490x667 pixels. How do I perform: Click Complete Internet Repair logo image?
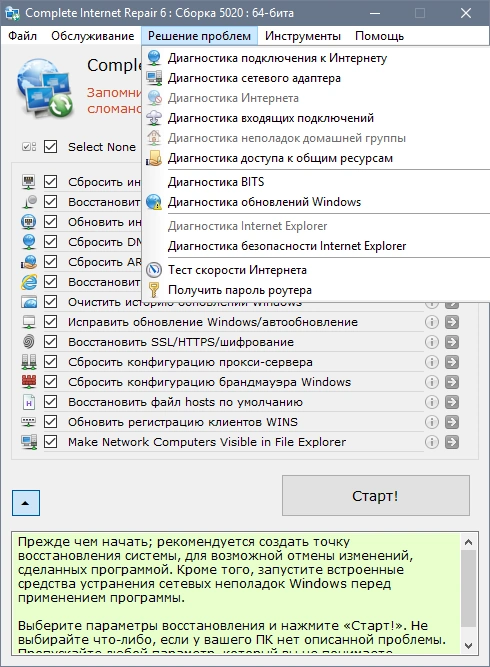[x=45, y=88]
